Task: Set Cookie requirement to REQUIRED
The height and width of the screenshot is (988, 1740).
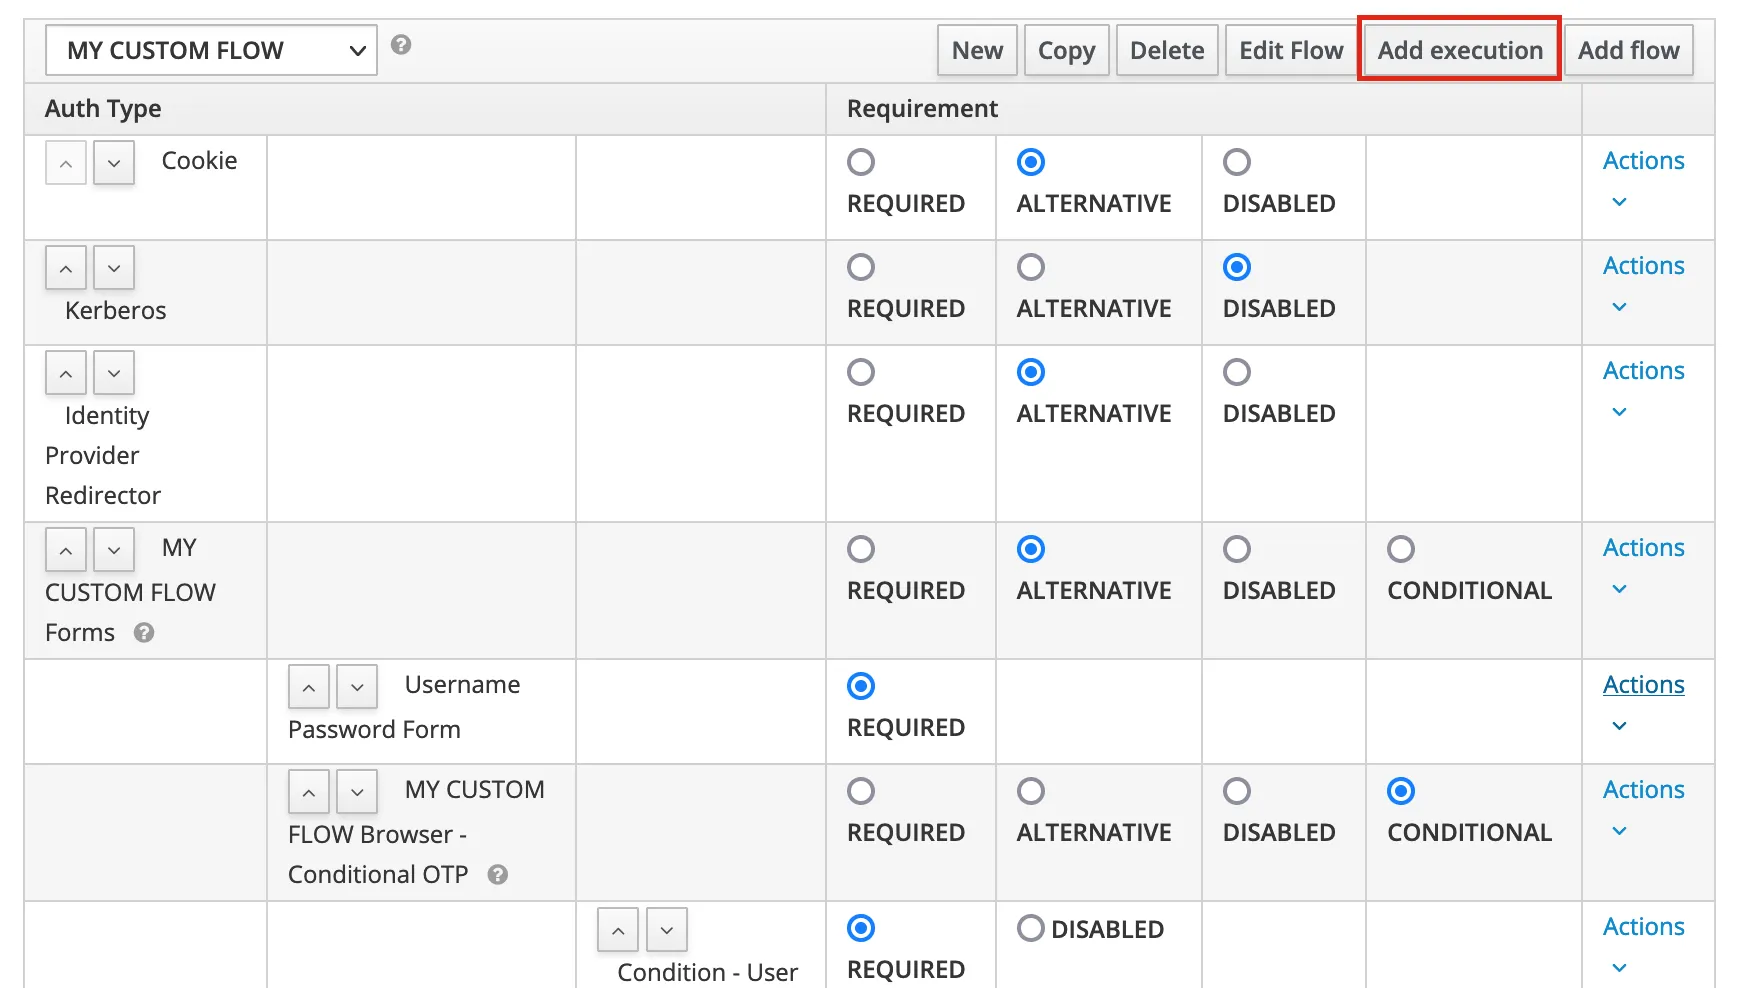Action: (861, 162)
